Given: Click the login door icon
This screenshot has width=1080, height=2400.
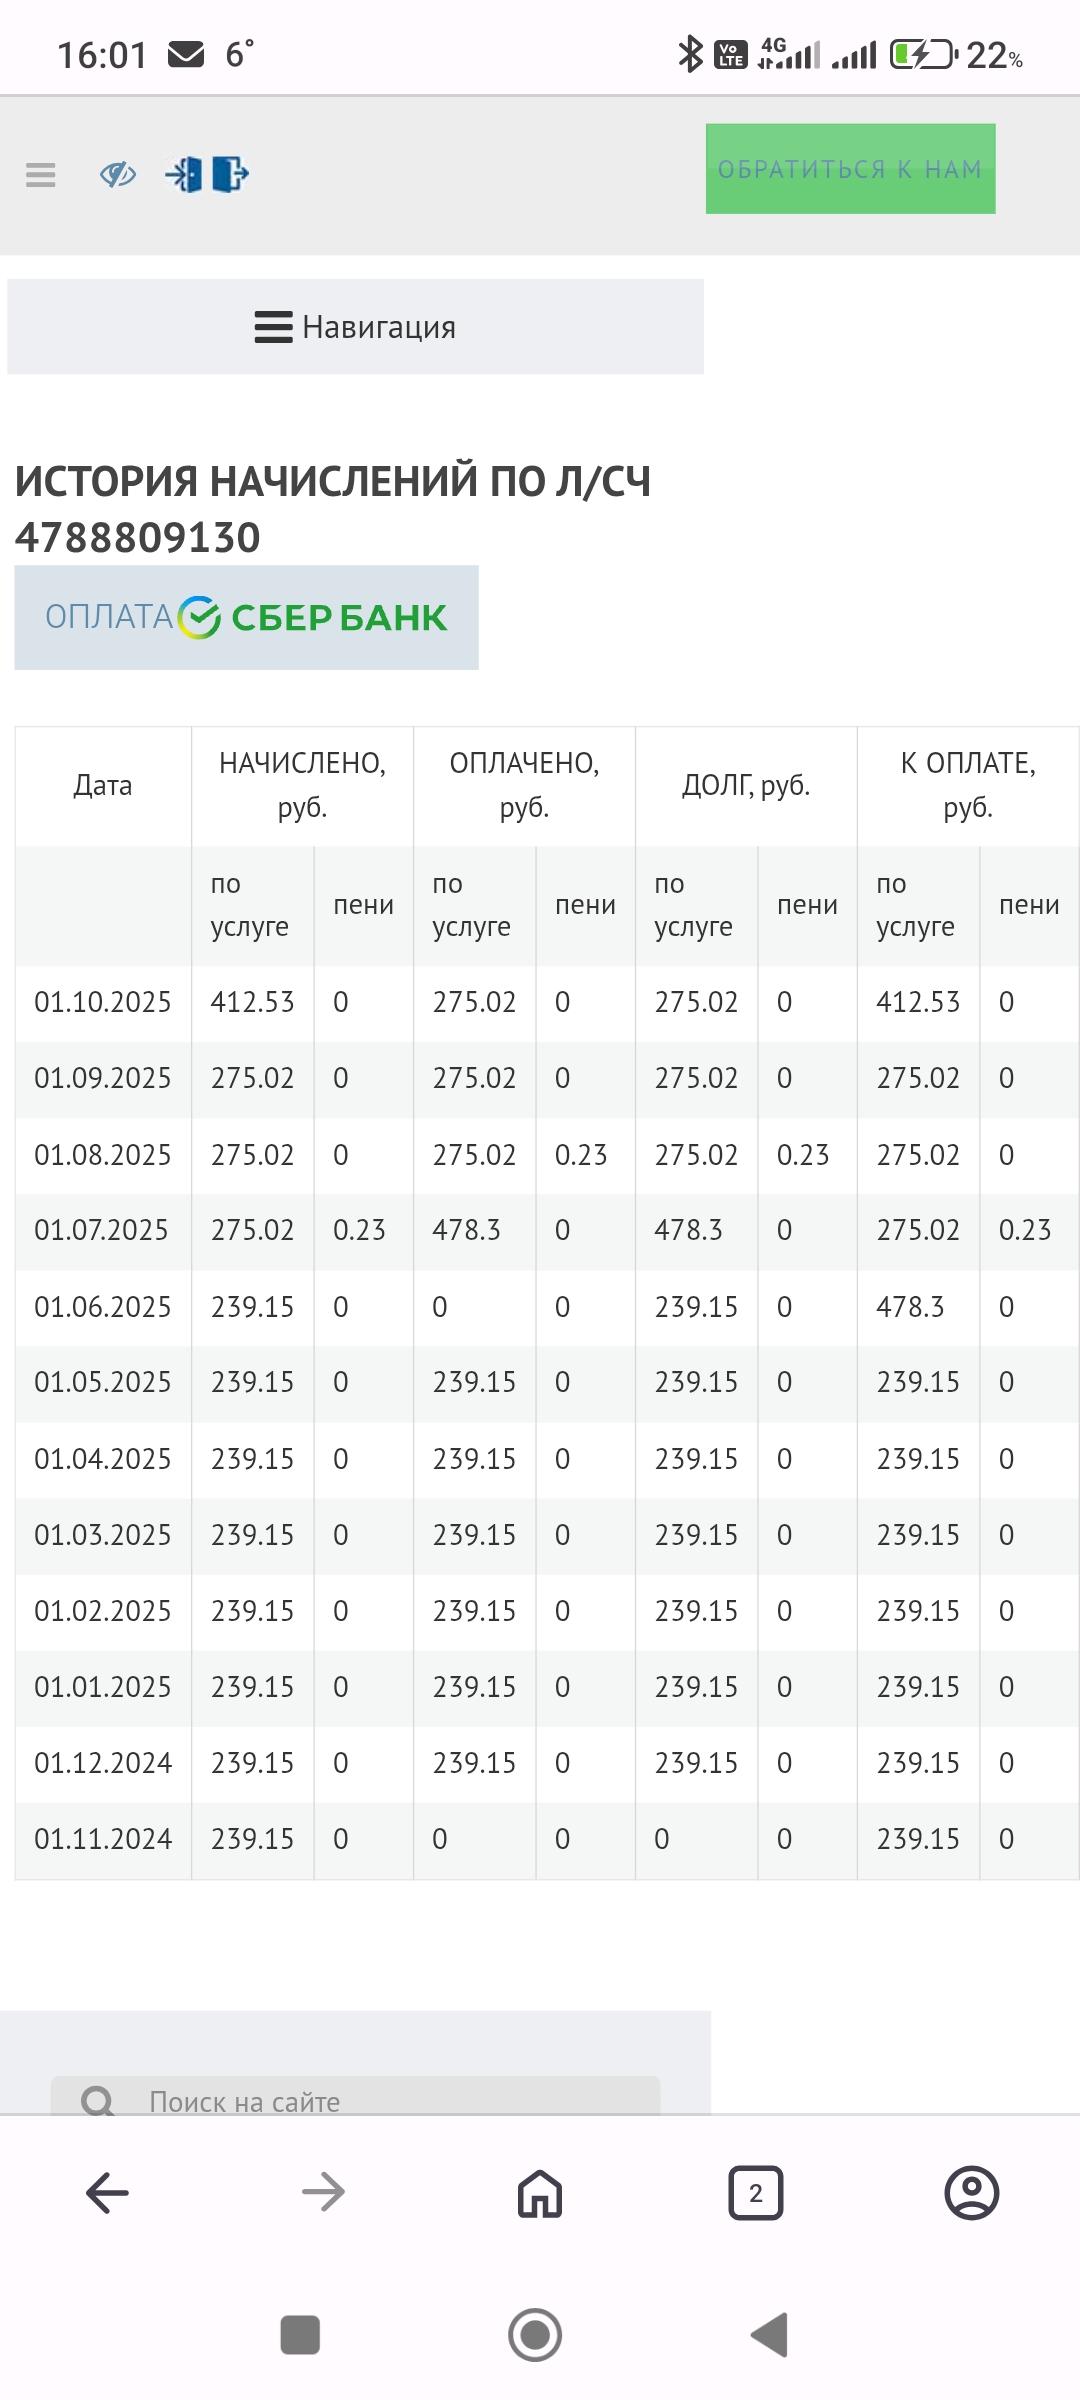Looking at the screenshot, I should tap(185, 175).
